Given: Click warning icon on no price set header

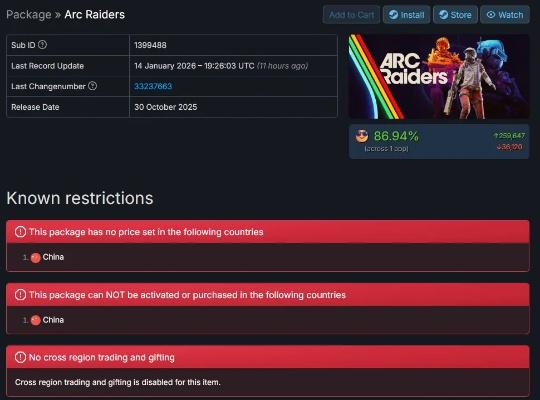Looking at the screenshot, I should [20, 232].
